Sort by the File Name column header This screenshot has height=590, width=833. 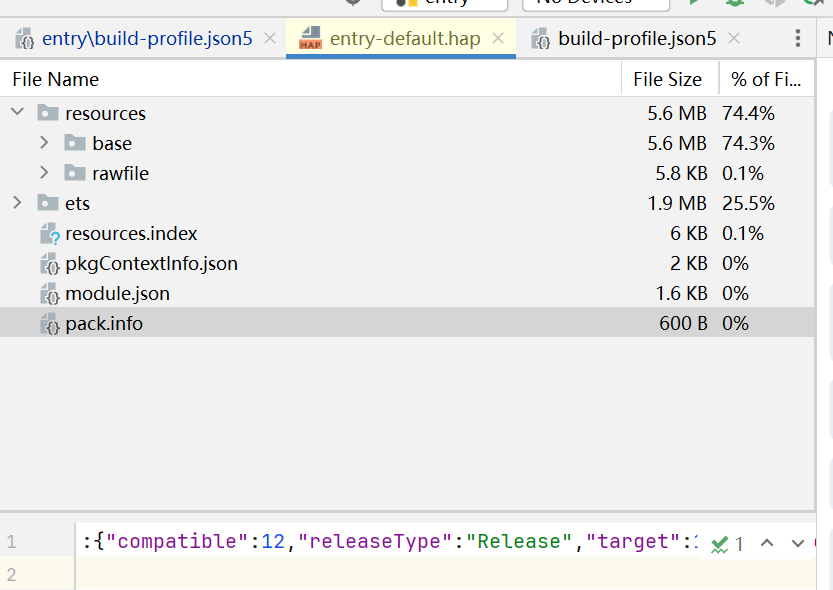tap(55, 79)
